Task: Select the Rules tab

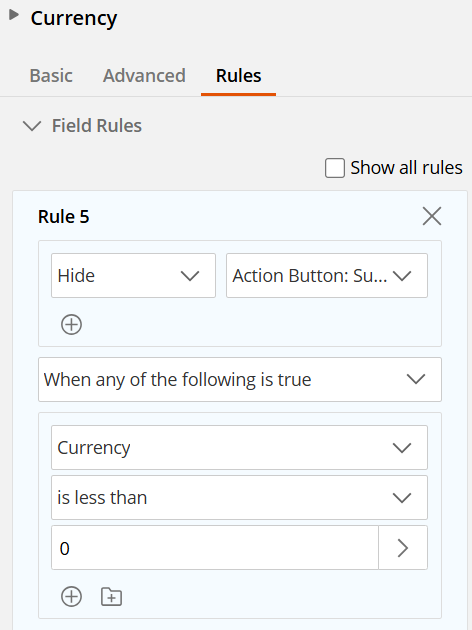Action: coord(239,76)
